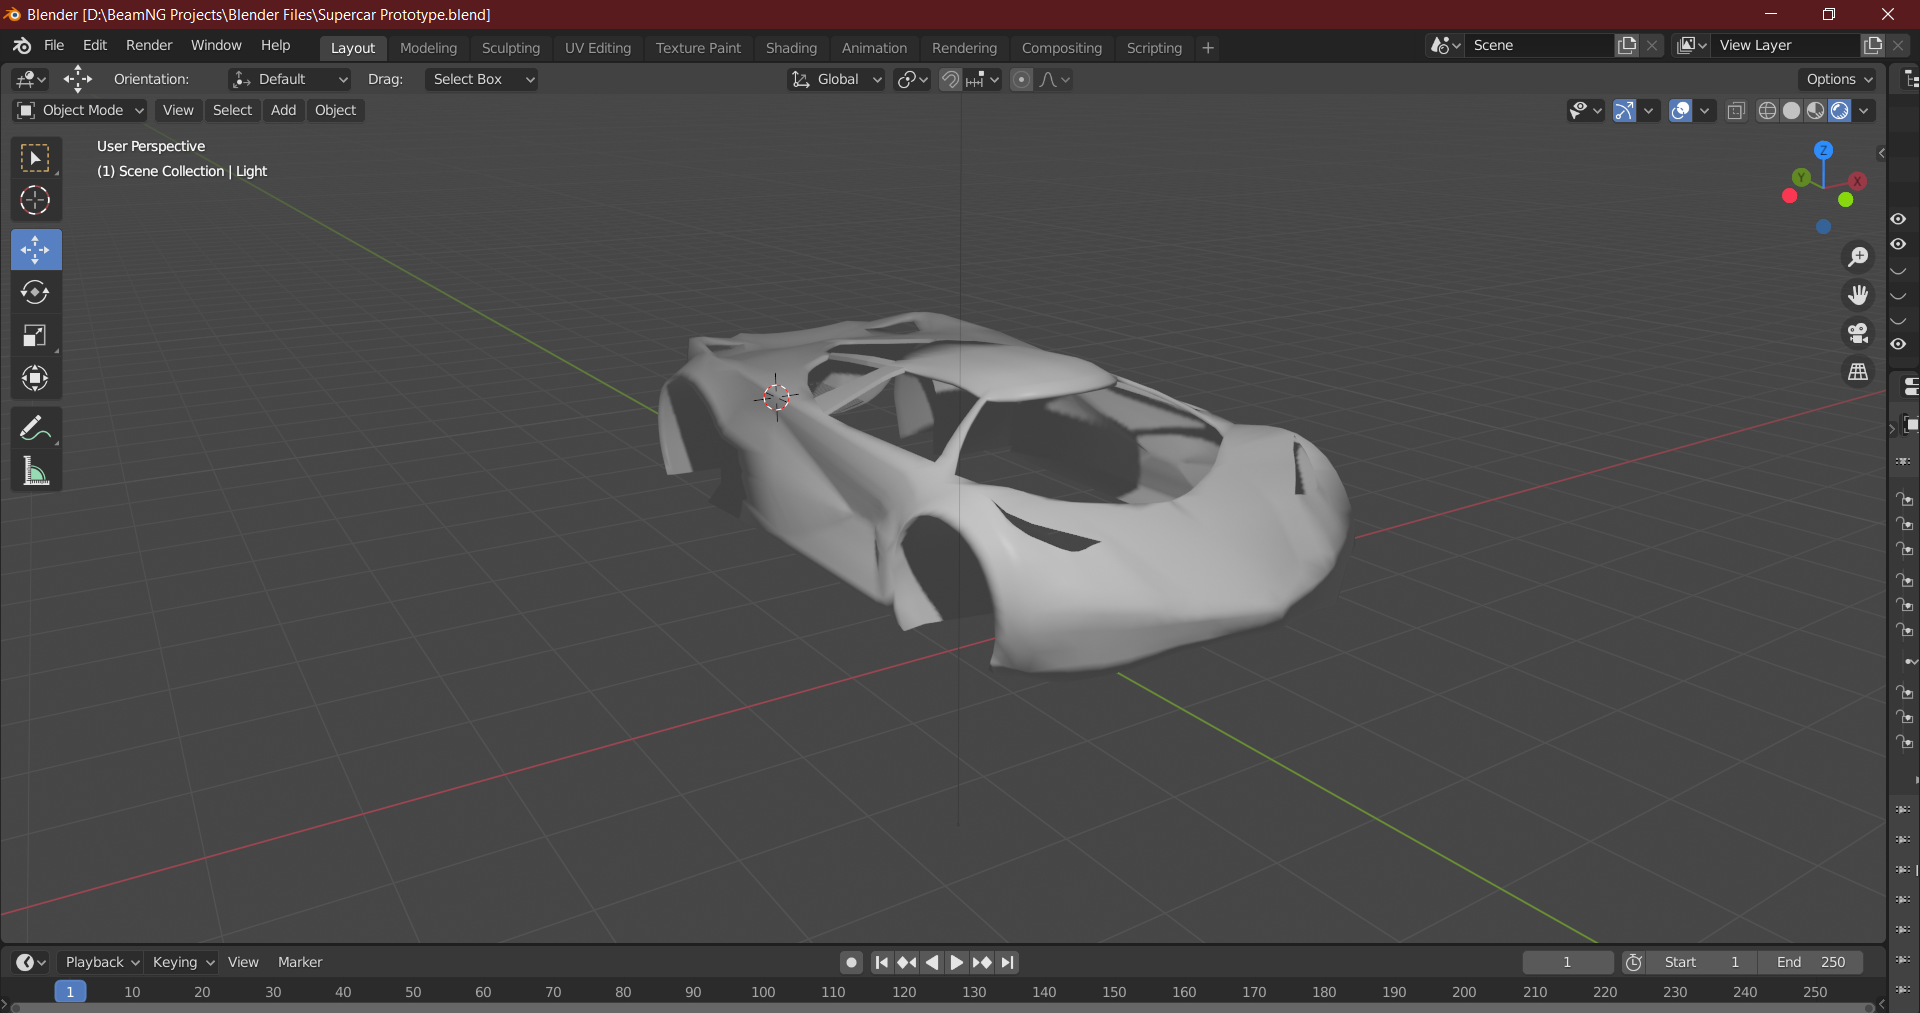Select the Scale tool
Viewport: 1920px width, 1013px height.
[36, 336]
